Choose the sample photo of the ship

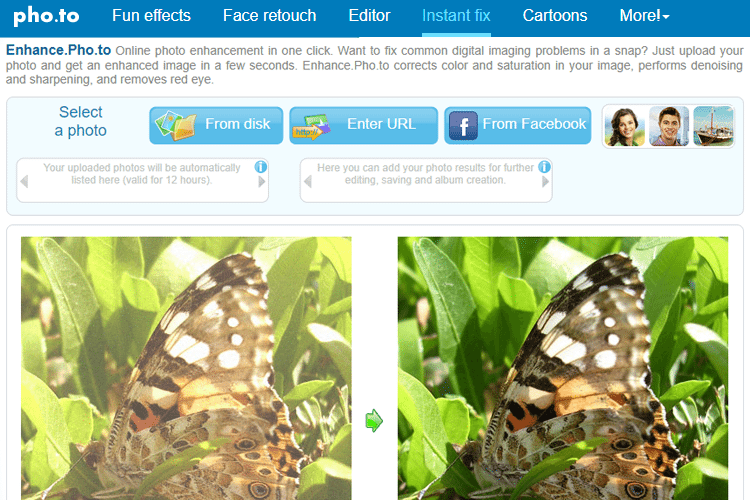(x=713, y=127)
